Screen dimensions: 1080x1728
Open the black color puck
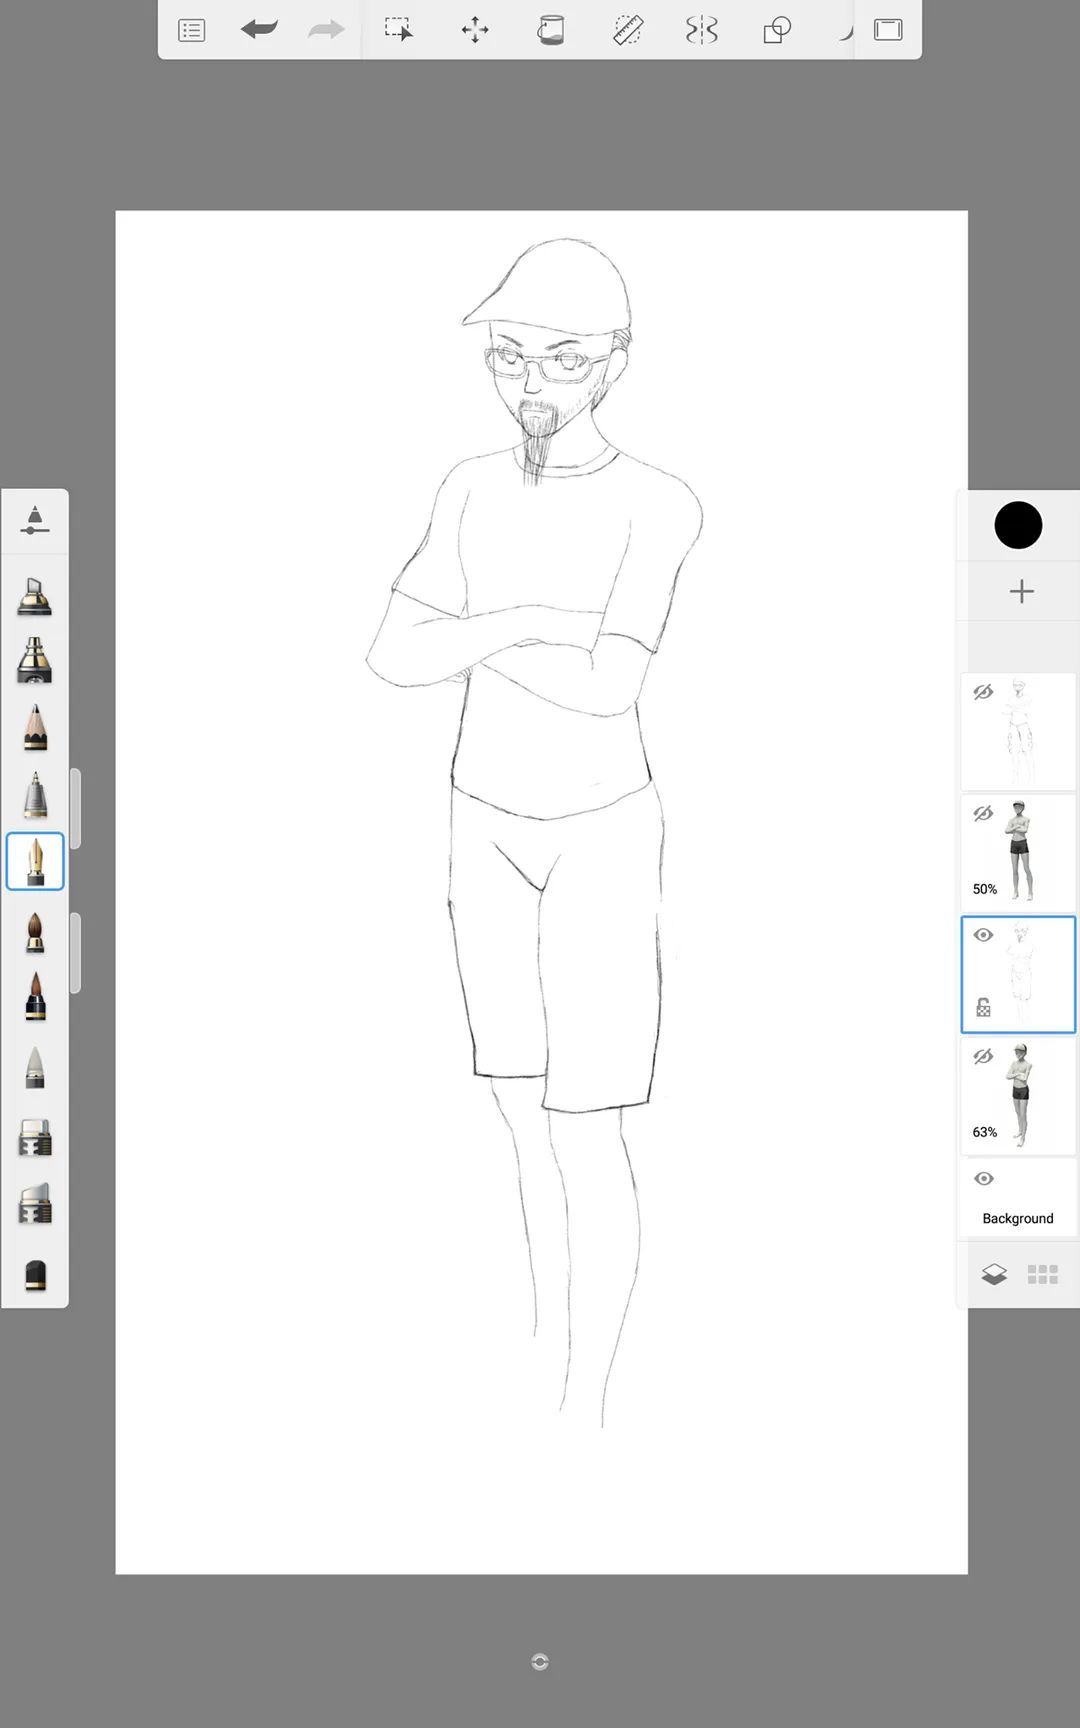click(1018, 525)
